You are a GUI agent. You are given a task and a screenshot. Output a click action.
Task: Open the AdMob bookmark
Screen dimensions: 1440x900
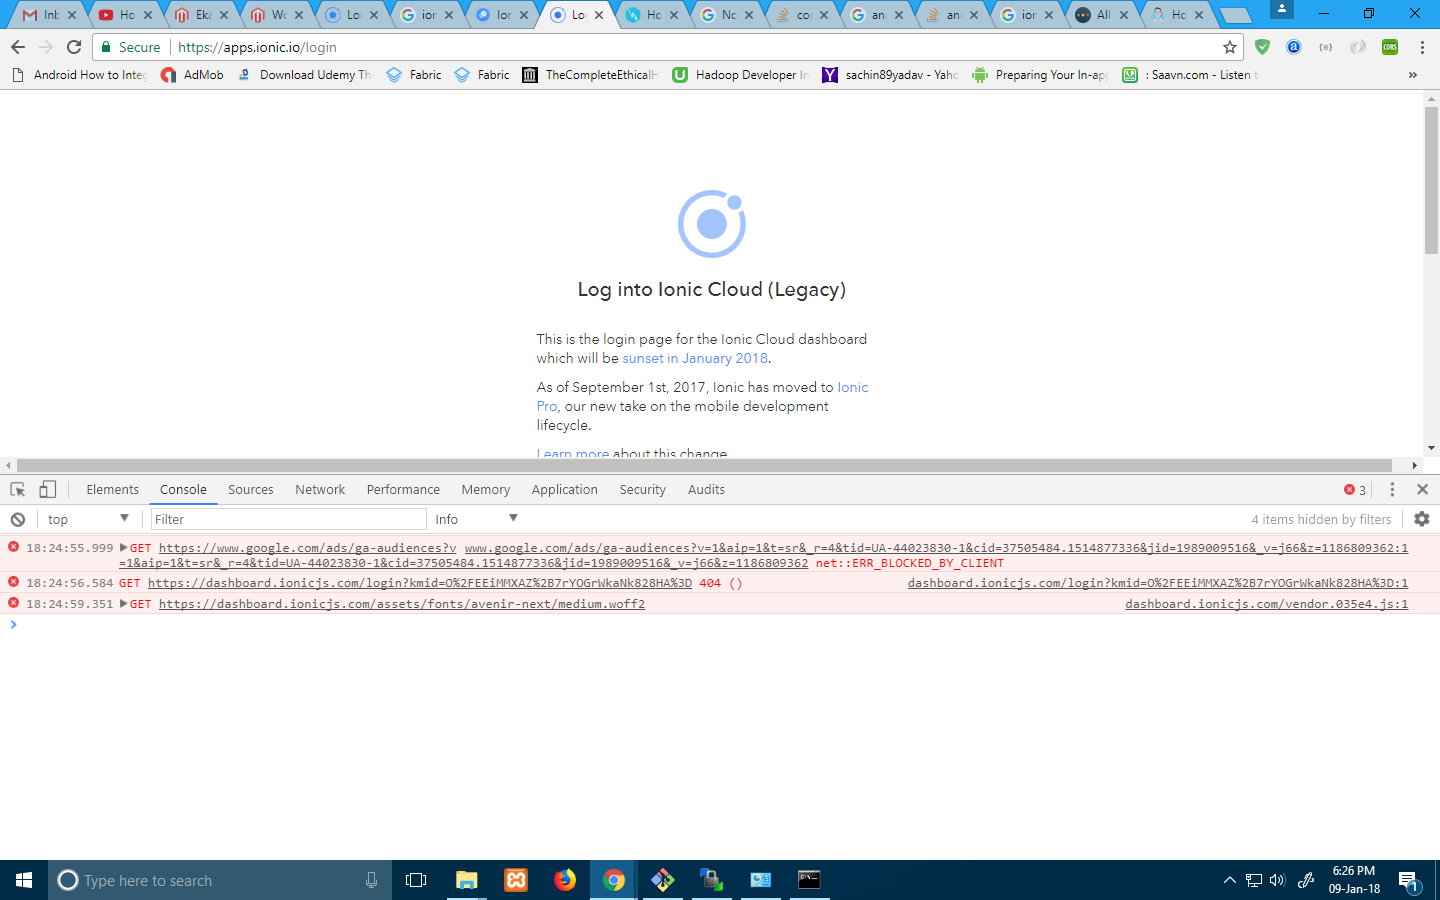tap(192, 75)
